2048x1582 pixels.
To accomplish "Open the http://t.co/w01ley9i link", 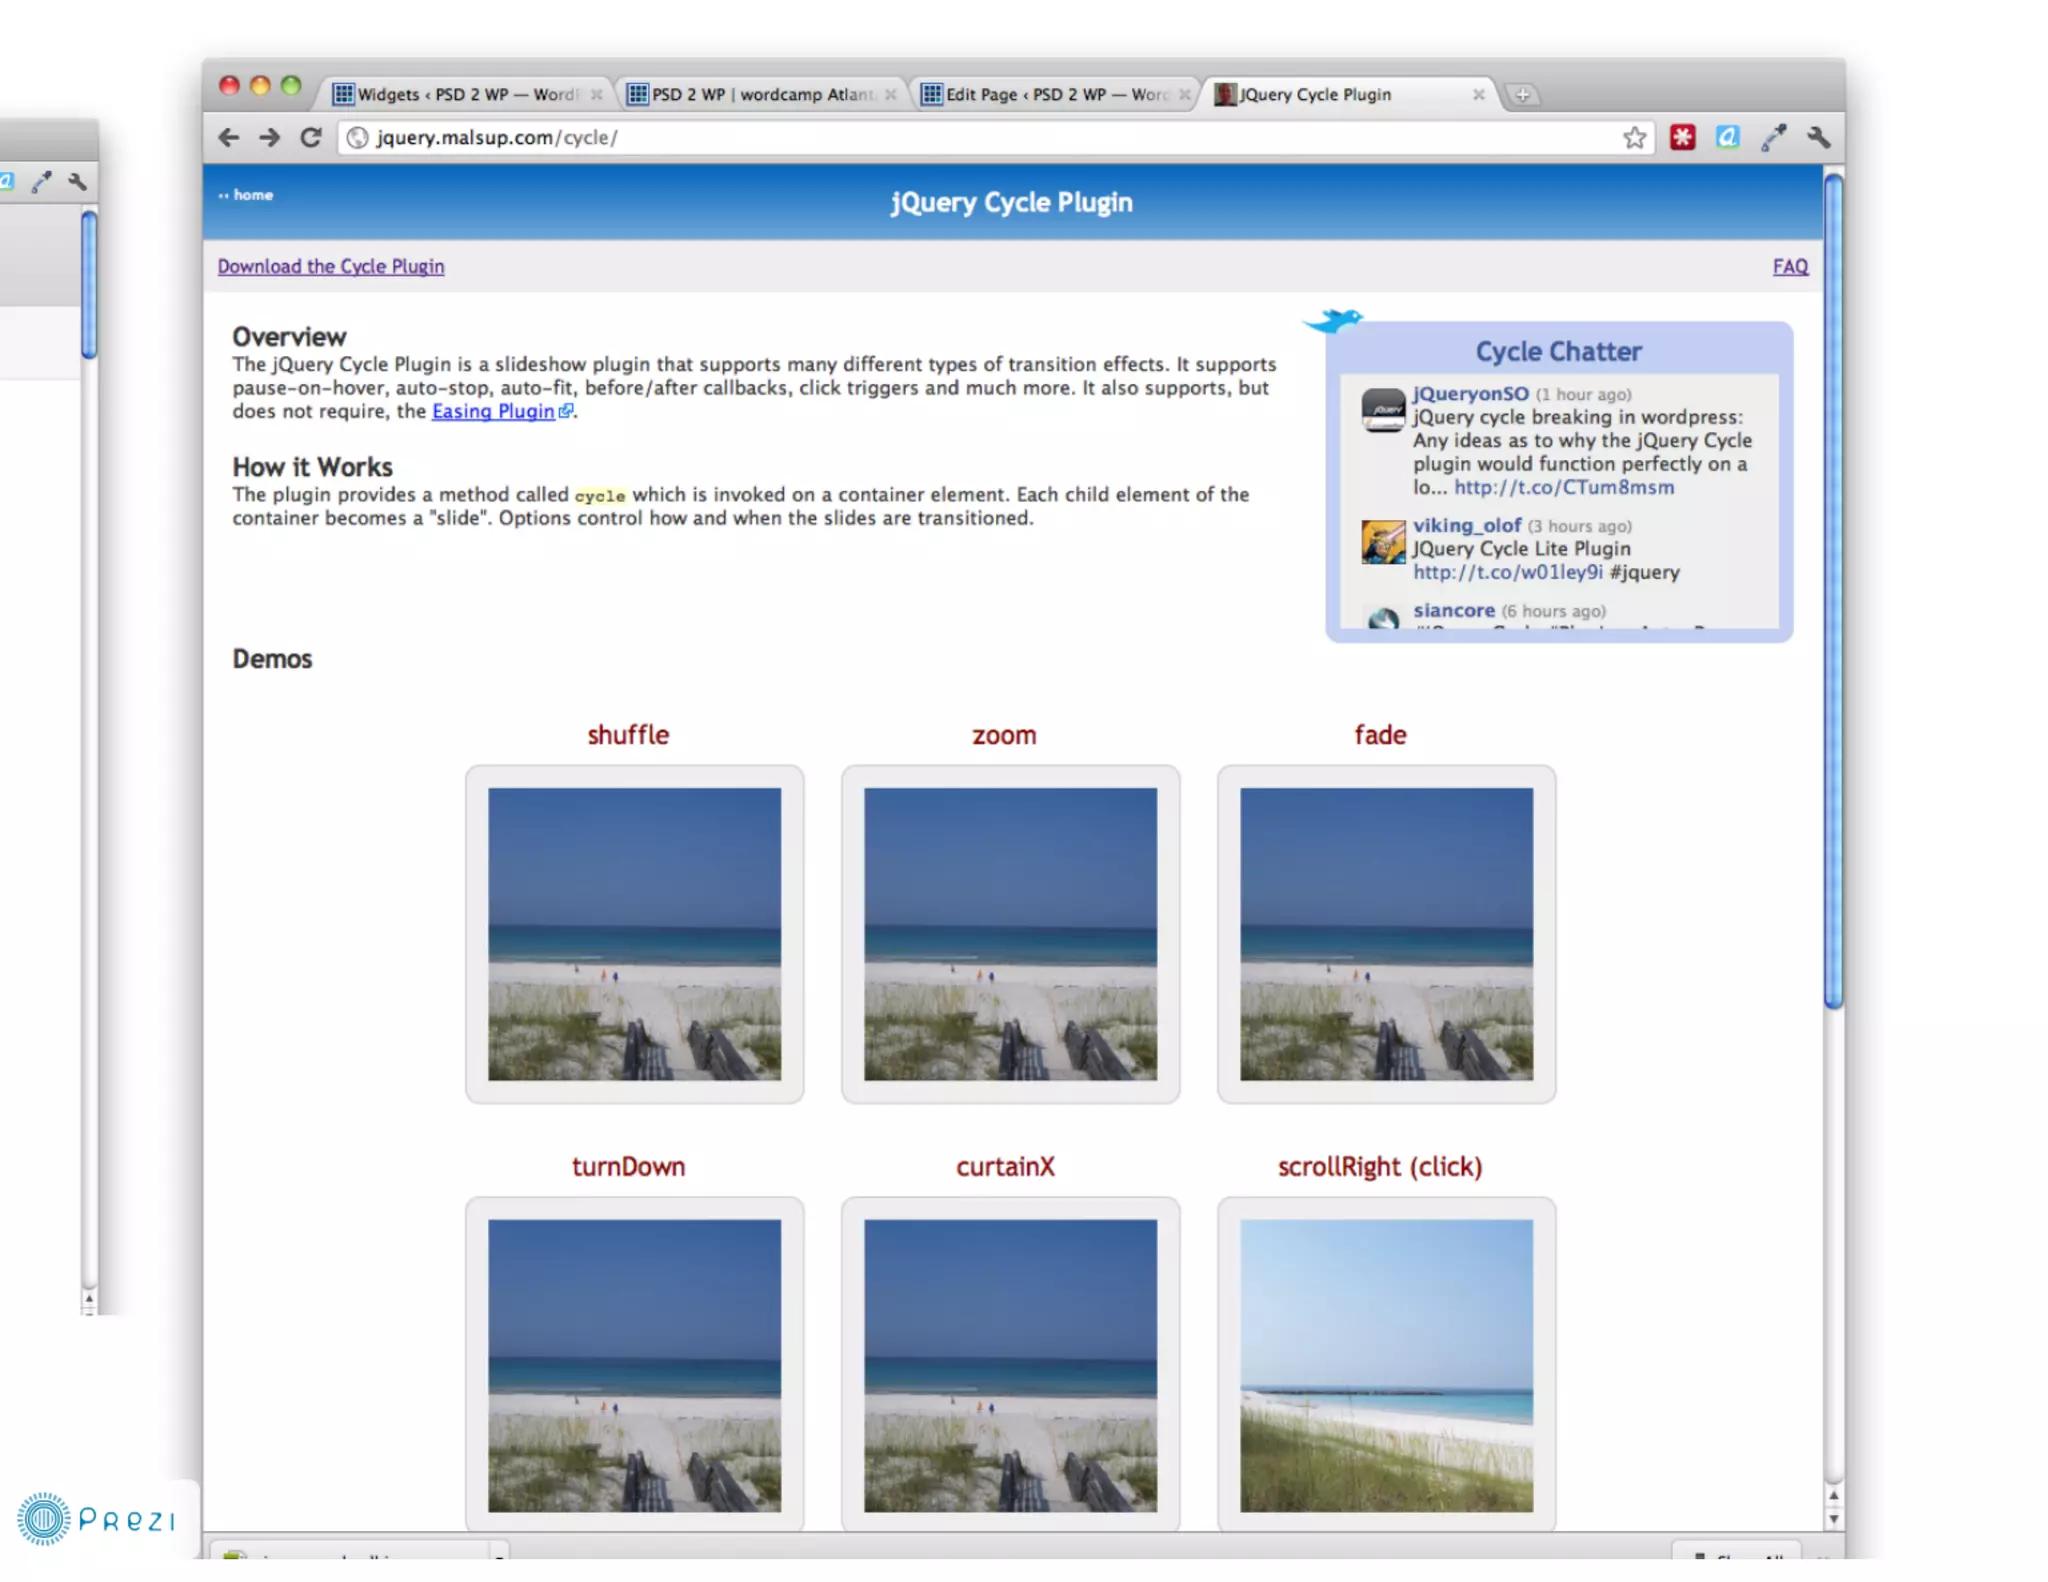I will 1507,573.
